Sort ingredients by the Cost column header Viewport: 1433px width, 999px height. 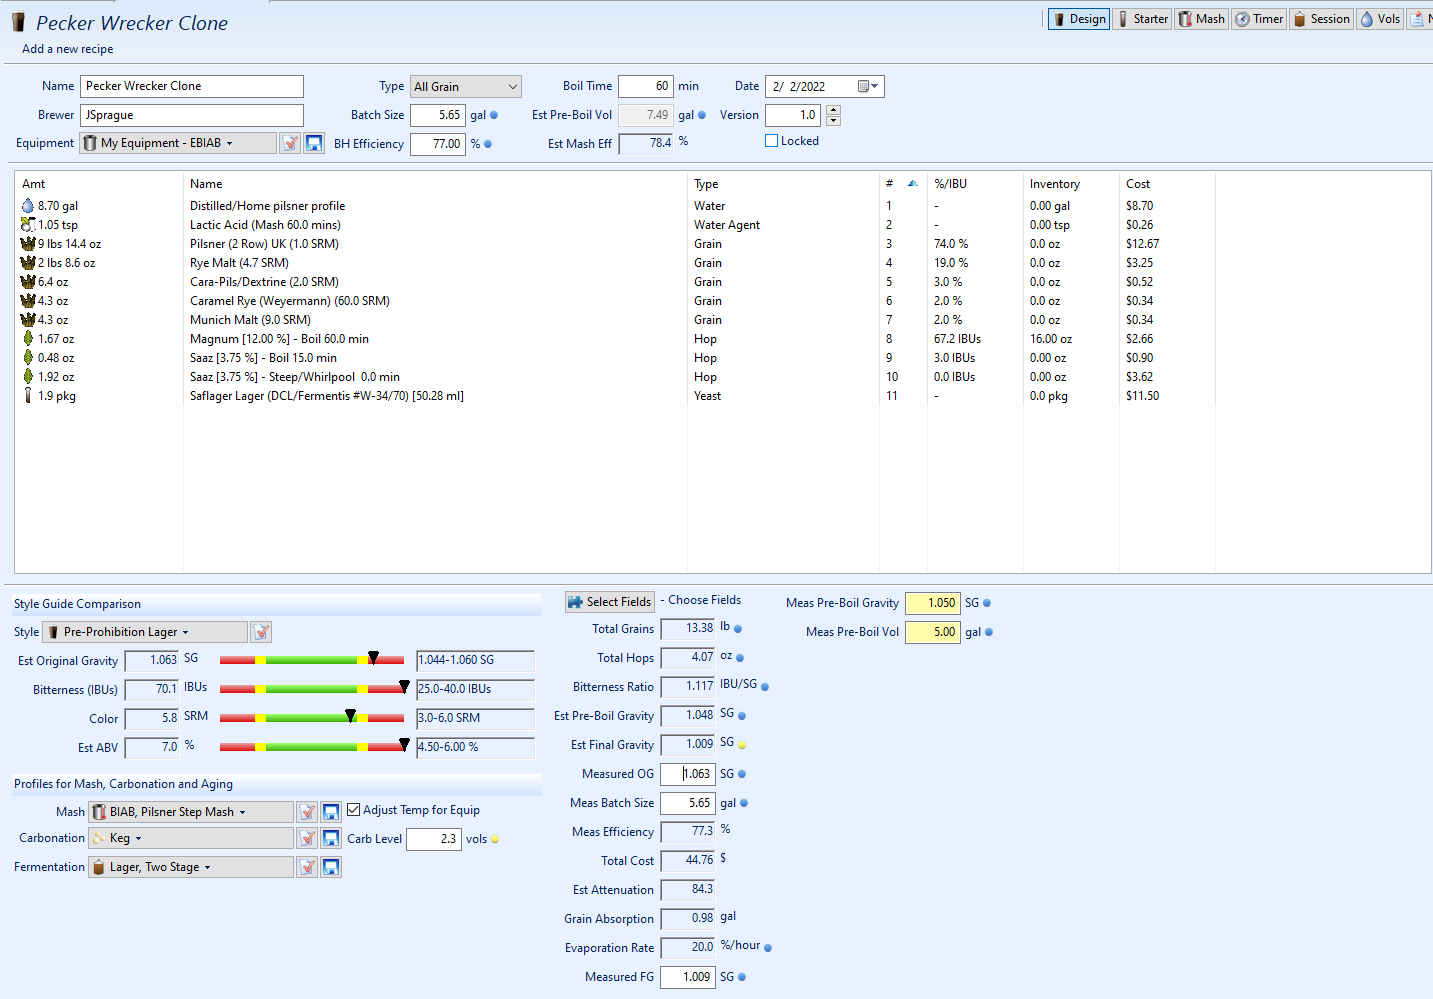coord(1167,184)
